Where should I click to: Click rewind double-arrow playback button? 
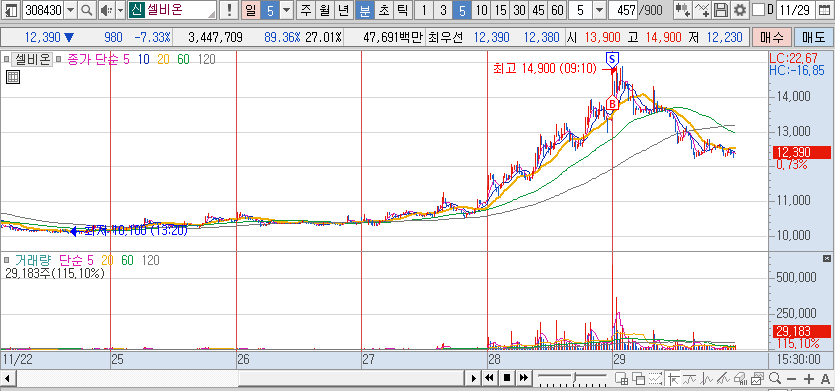(489, 378)
